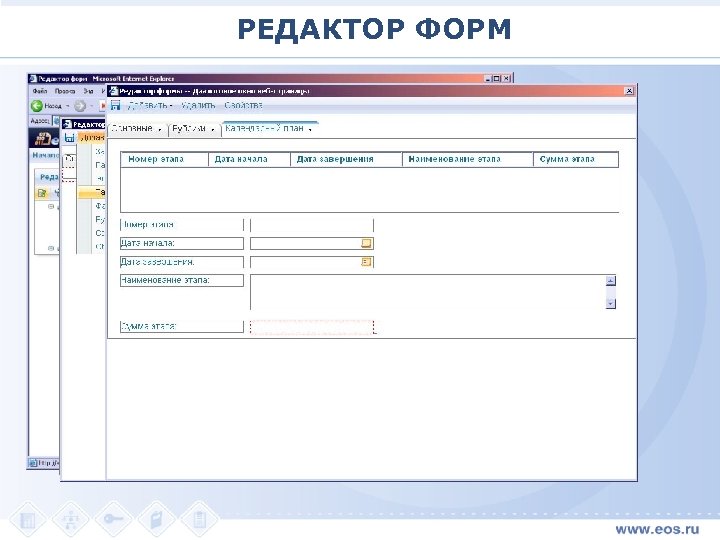The image size is (720, 540).
Task: Click the Наименование этапа column header
Action: coord(467,159)
